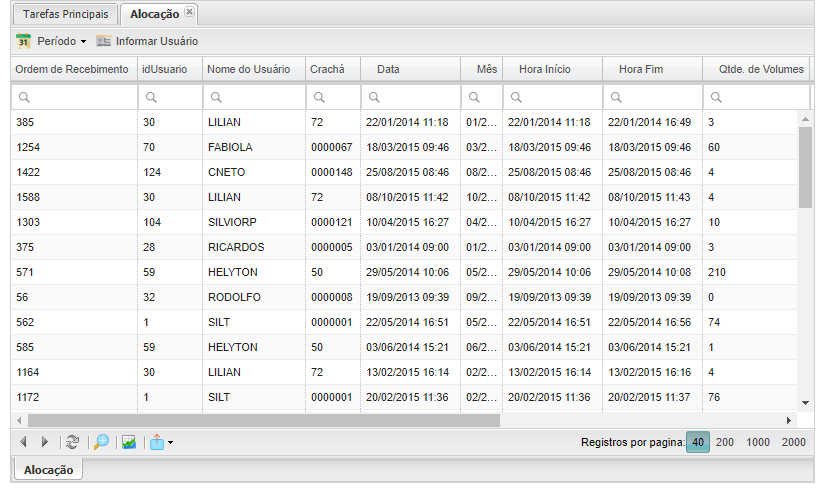Image resolution: width=825 pixels, height=493 pixels.
Task: Focus the Nome do Usuário filter field
Action: click(x=254, y=97)
